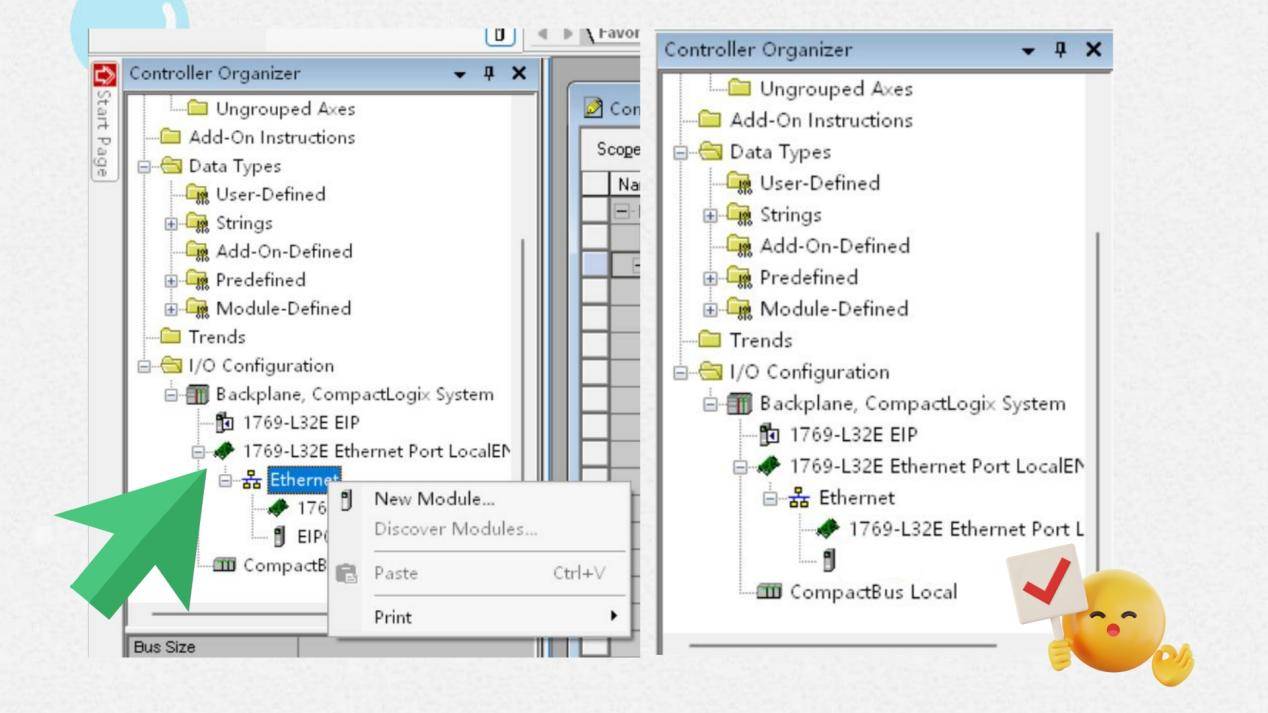Viewport: 1268px width, 713px height.
Task: Click the Add-On Instructions folder icon, right organizer
Action: click(x=710, y=120)
